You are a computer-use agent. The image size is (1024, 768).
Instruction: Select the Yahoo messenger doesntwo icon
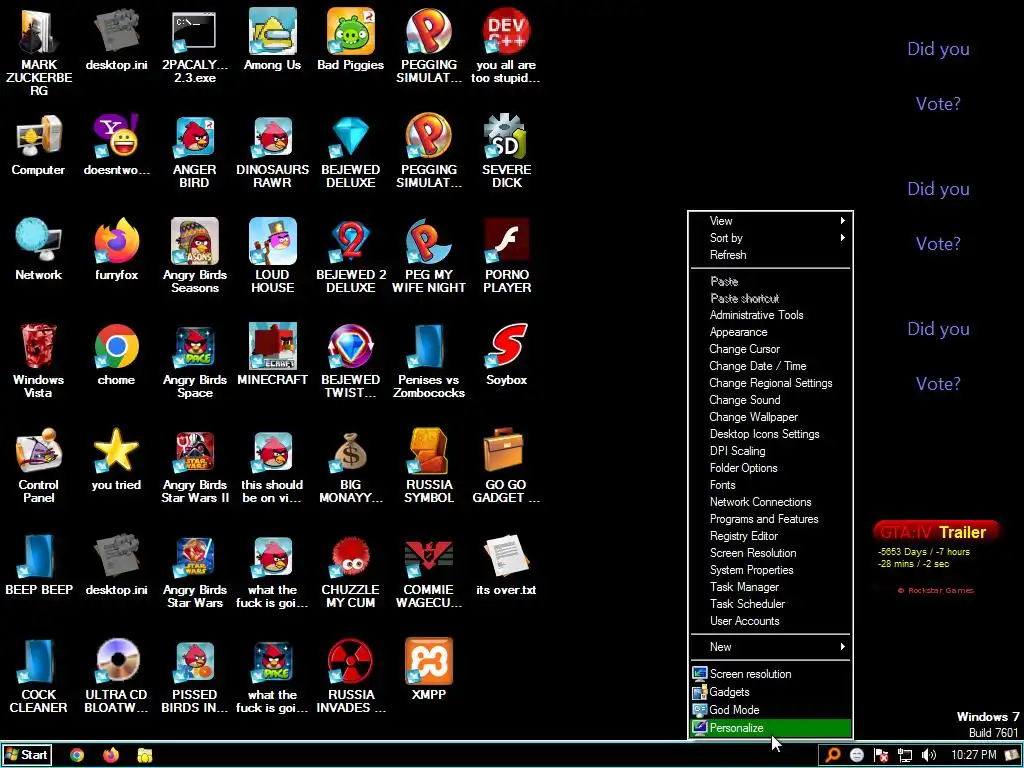[x=116, y=136]
